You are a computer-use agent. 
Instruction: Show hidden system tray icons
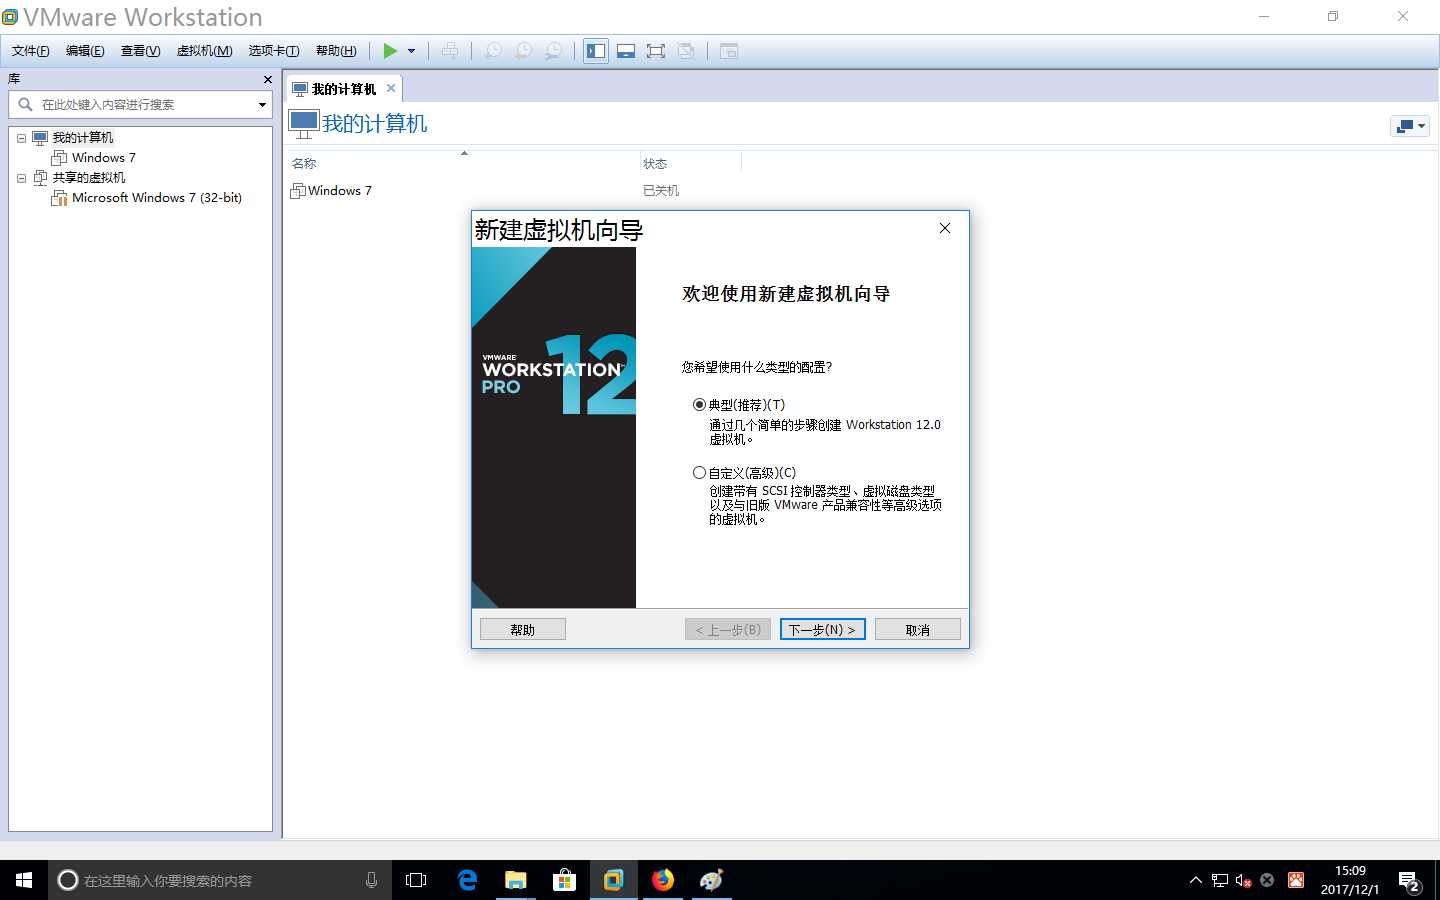(x=1195, y=880)
